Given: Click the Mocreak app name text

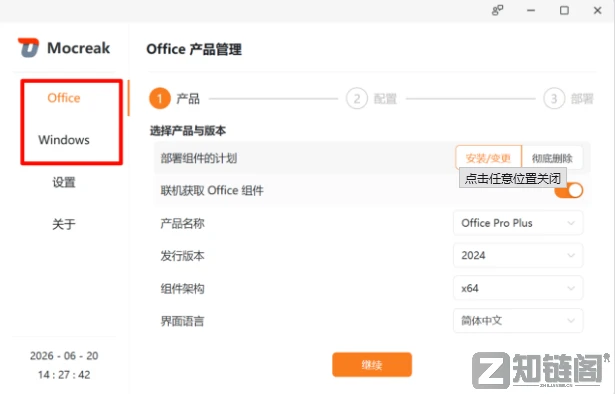Looking at the screenshot, I should pos(78,48).
